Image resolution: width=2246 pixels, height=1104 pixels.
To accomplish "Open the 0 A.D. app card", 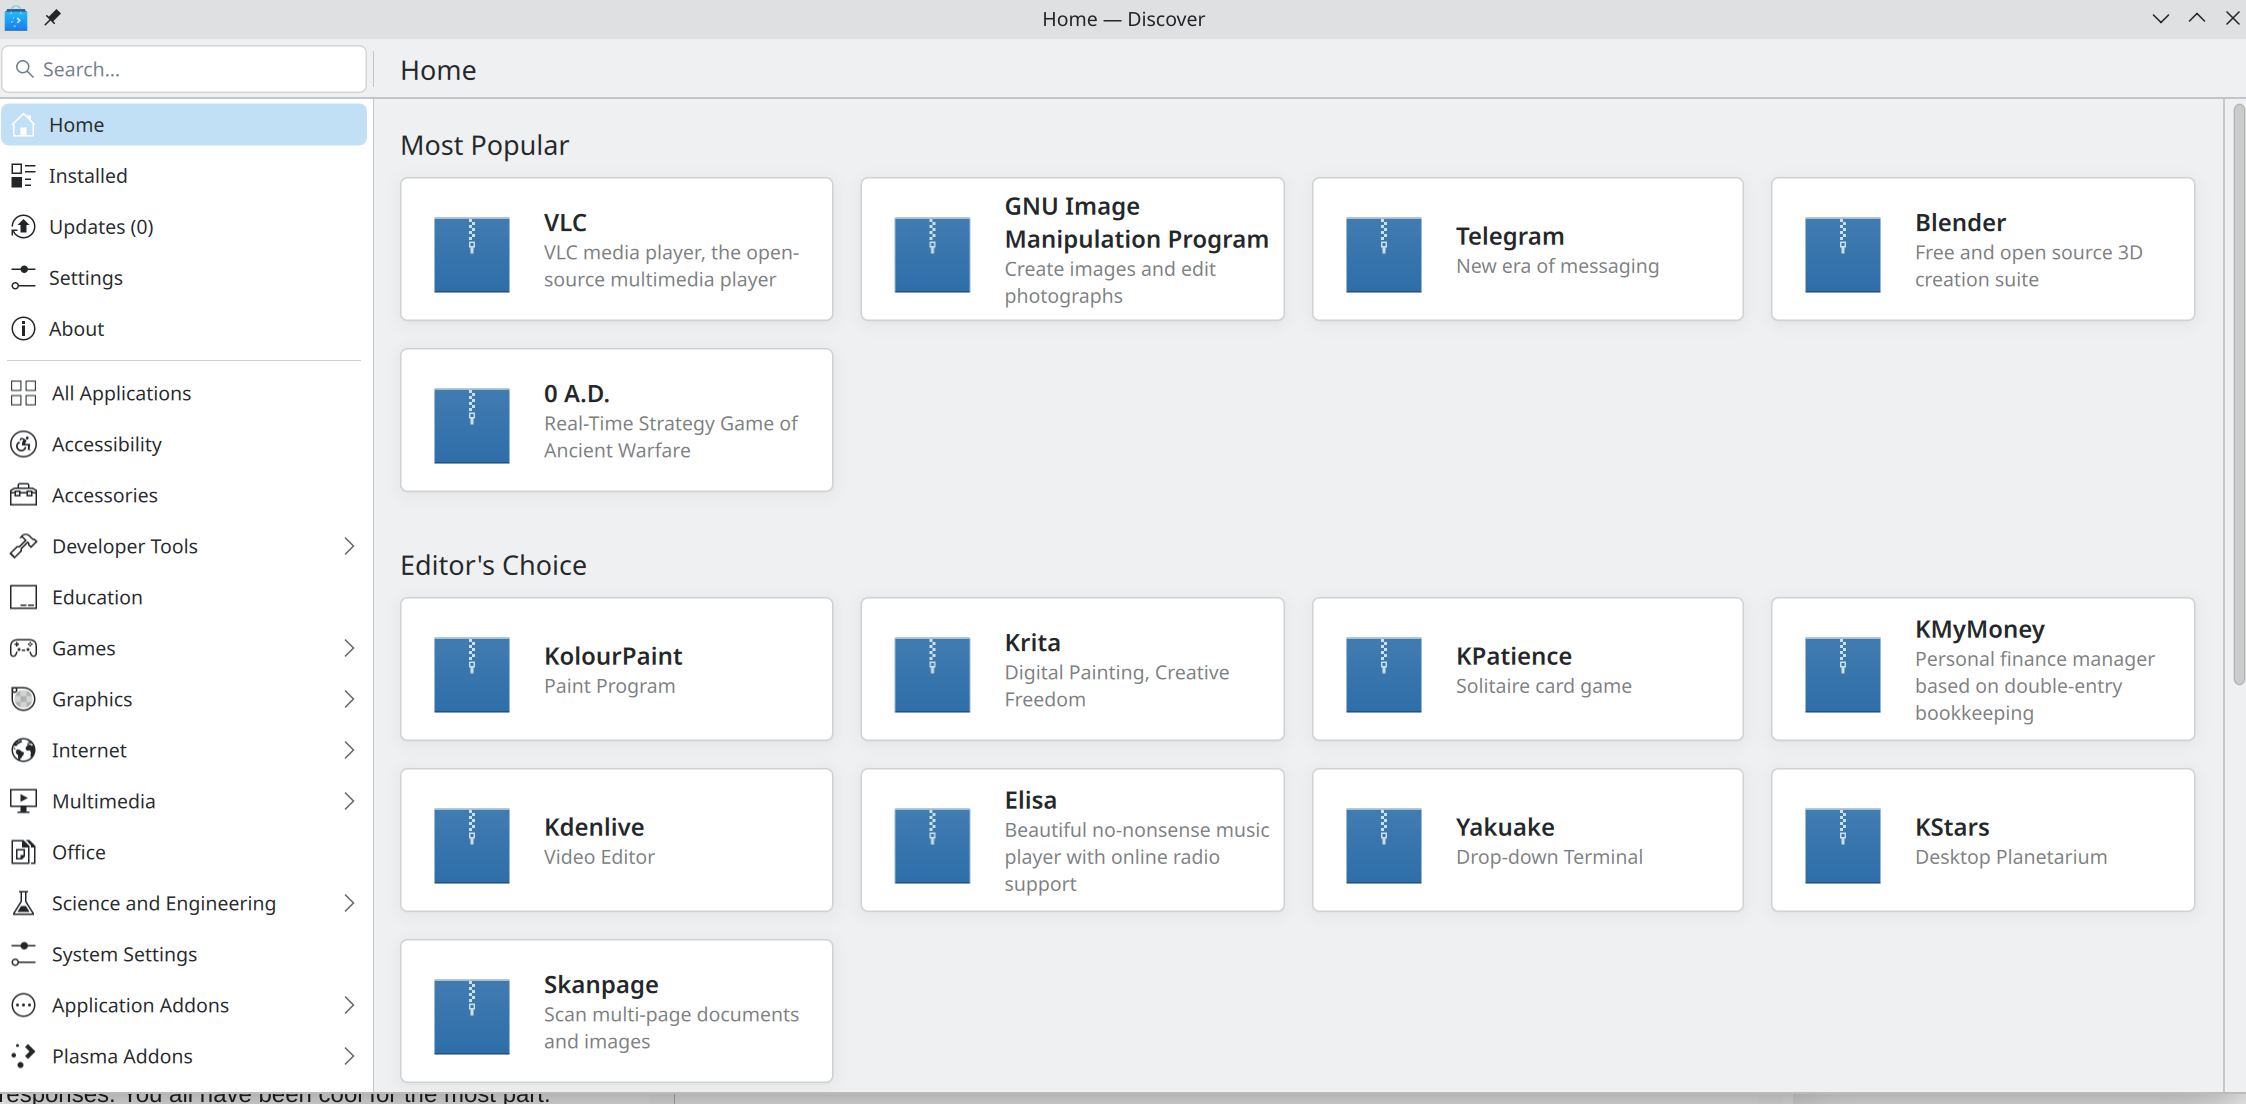I will 617,420.
